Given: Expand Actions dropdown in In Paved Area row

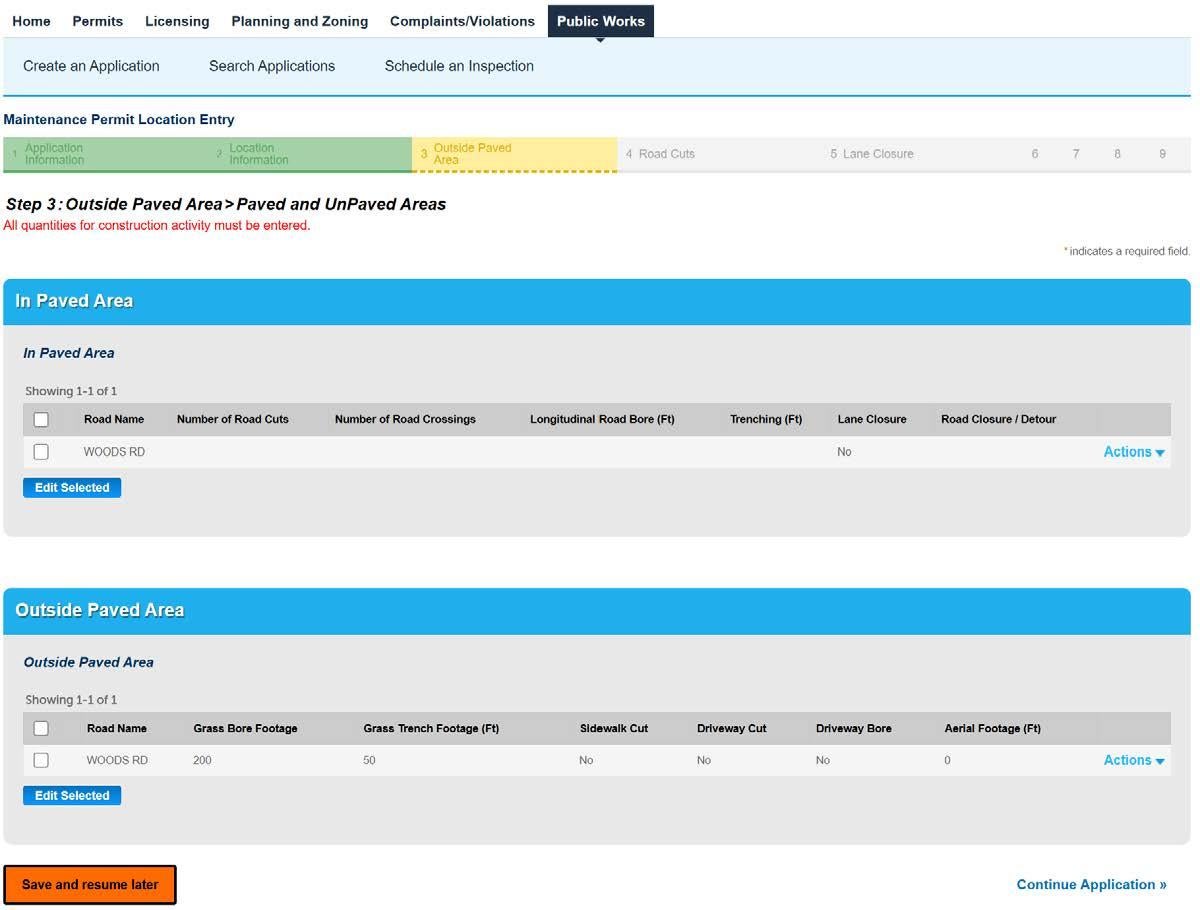Looking at the screenshot, I should 1133,452.
